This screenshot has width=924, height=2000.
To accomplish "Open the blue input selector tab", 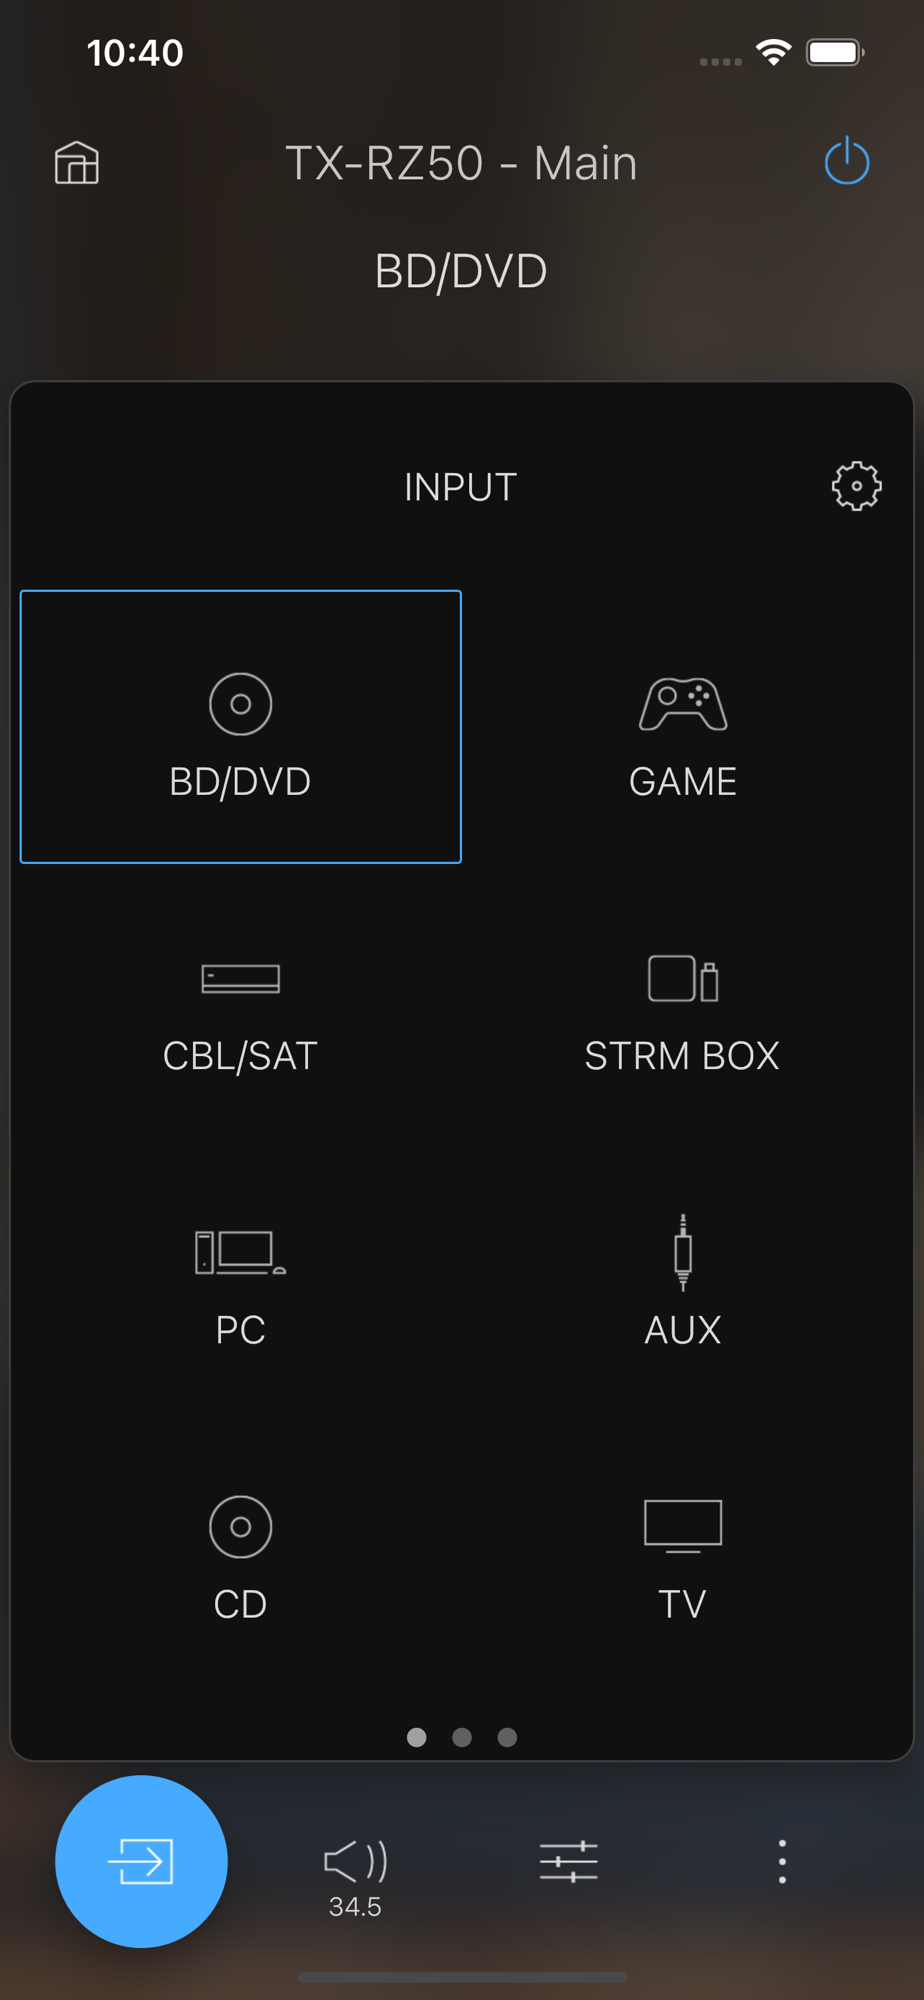I will [141, 1861].
